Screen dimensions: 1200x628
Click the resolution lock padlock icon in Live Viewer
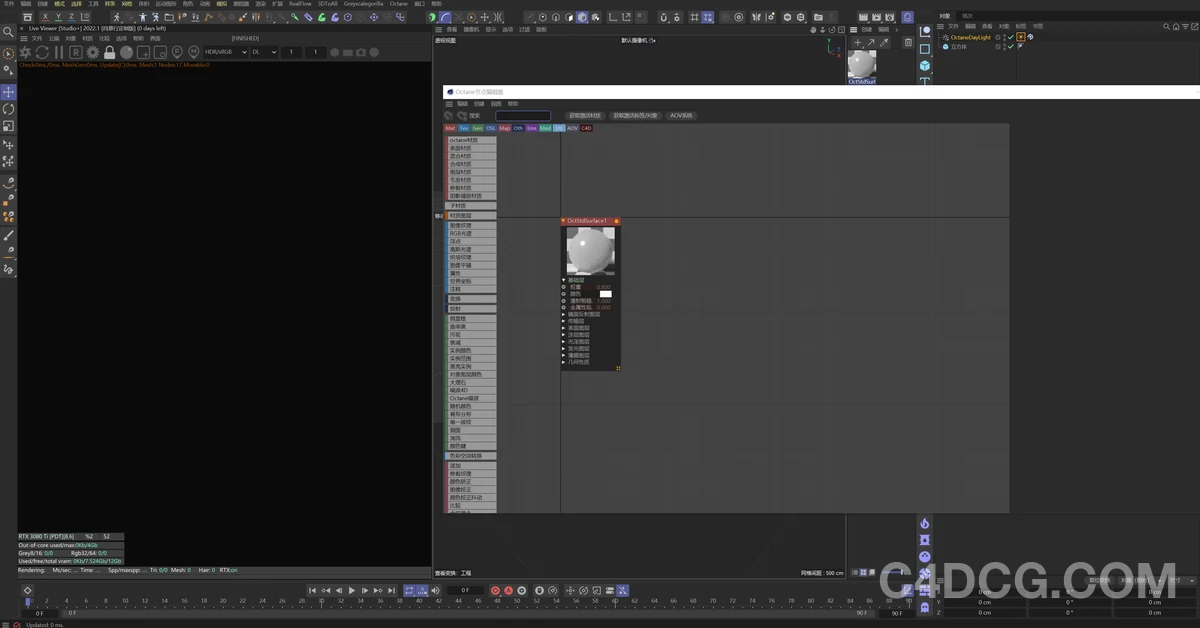pos(108,52)
